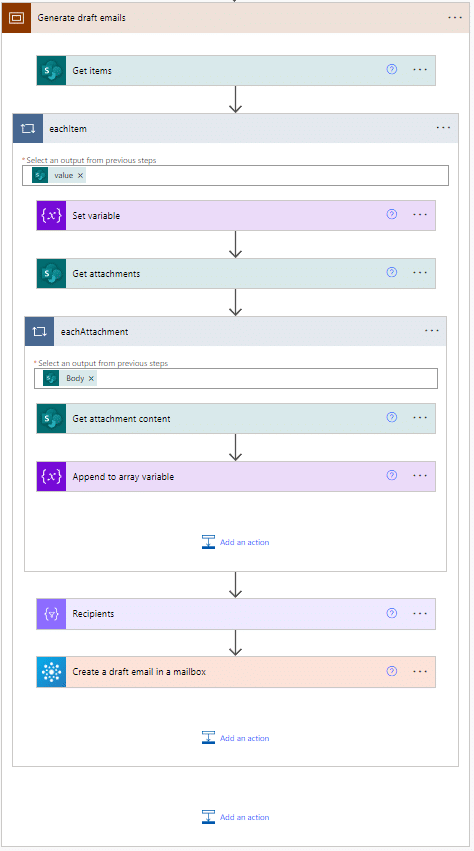Expand the Create a draft email action
474x851 pixels.
(x=236, y=672)
